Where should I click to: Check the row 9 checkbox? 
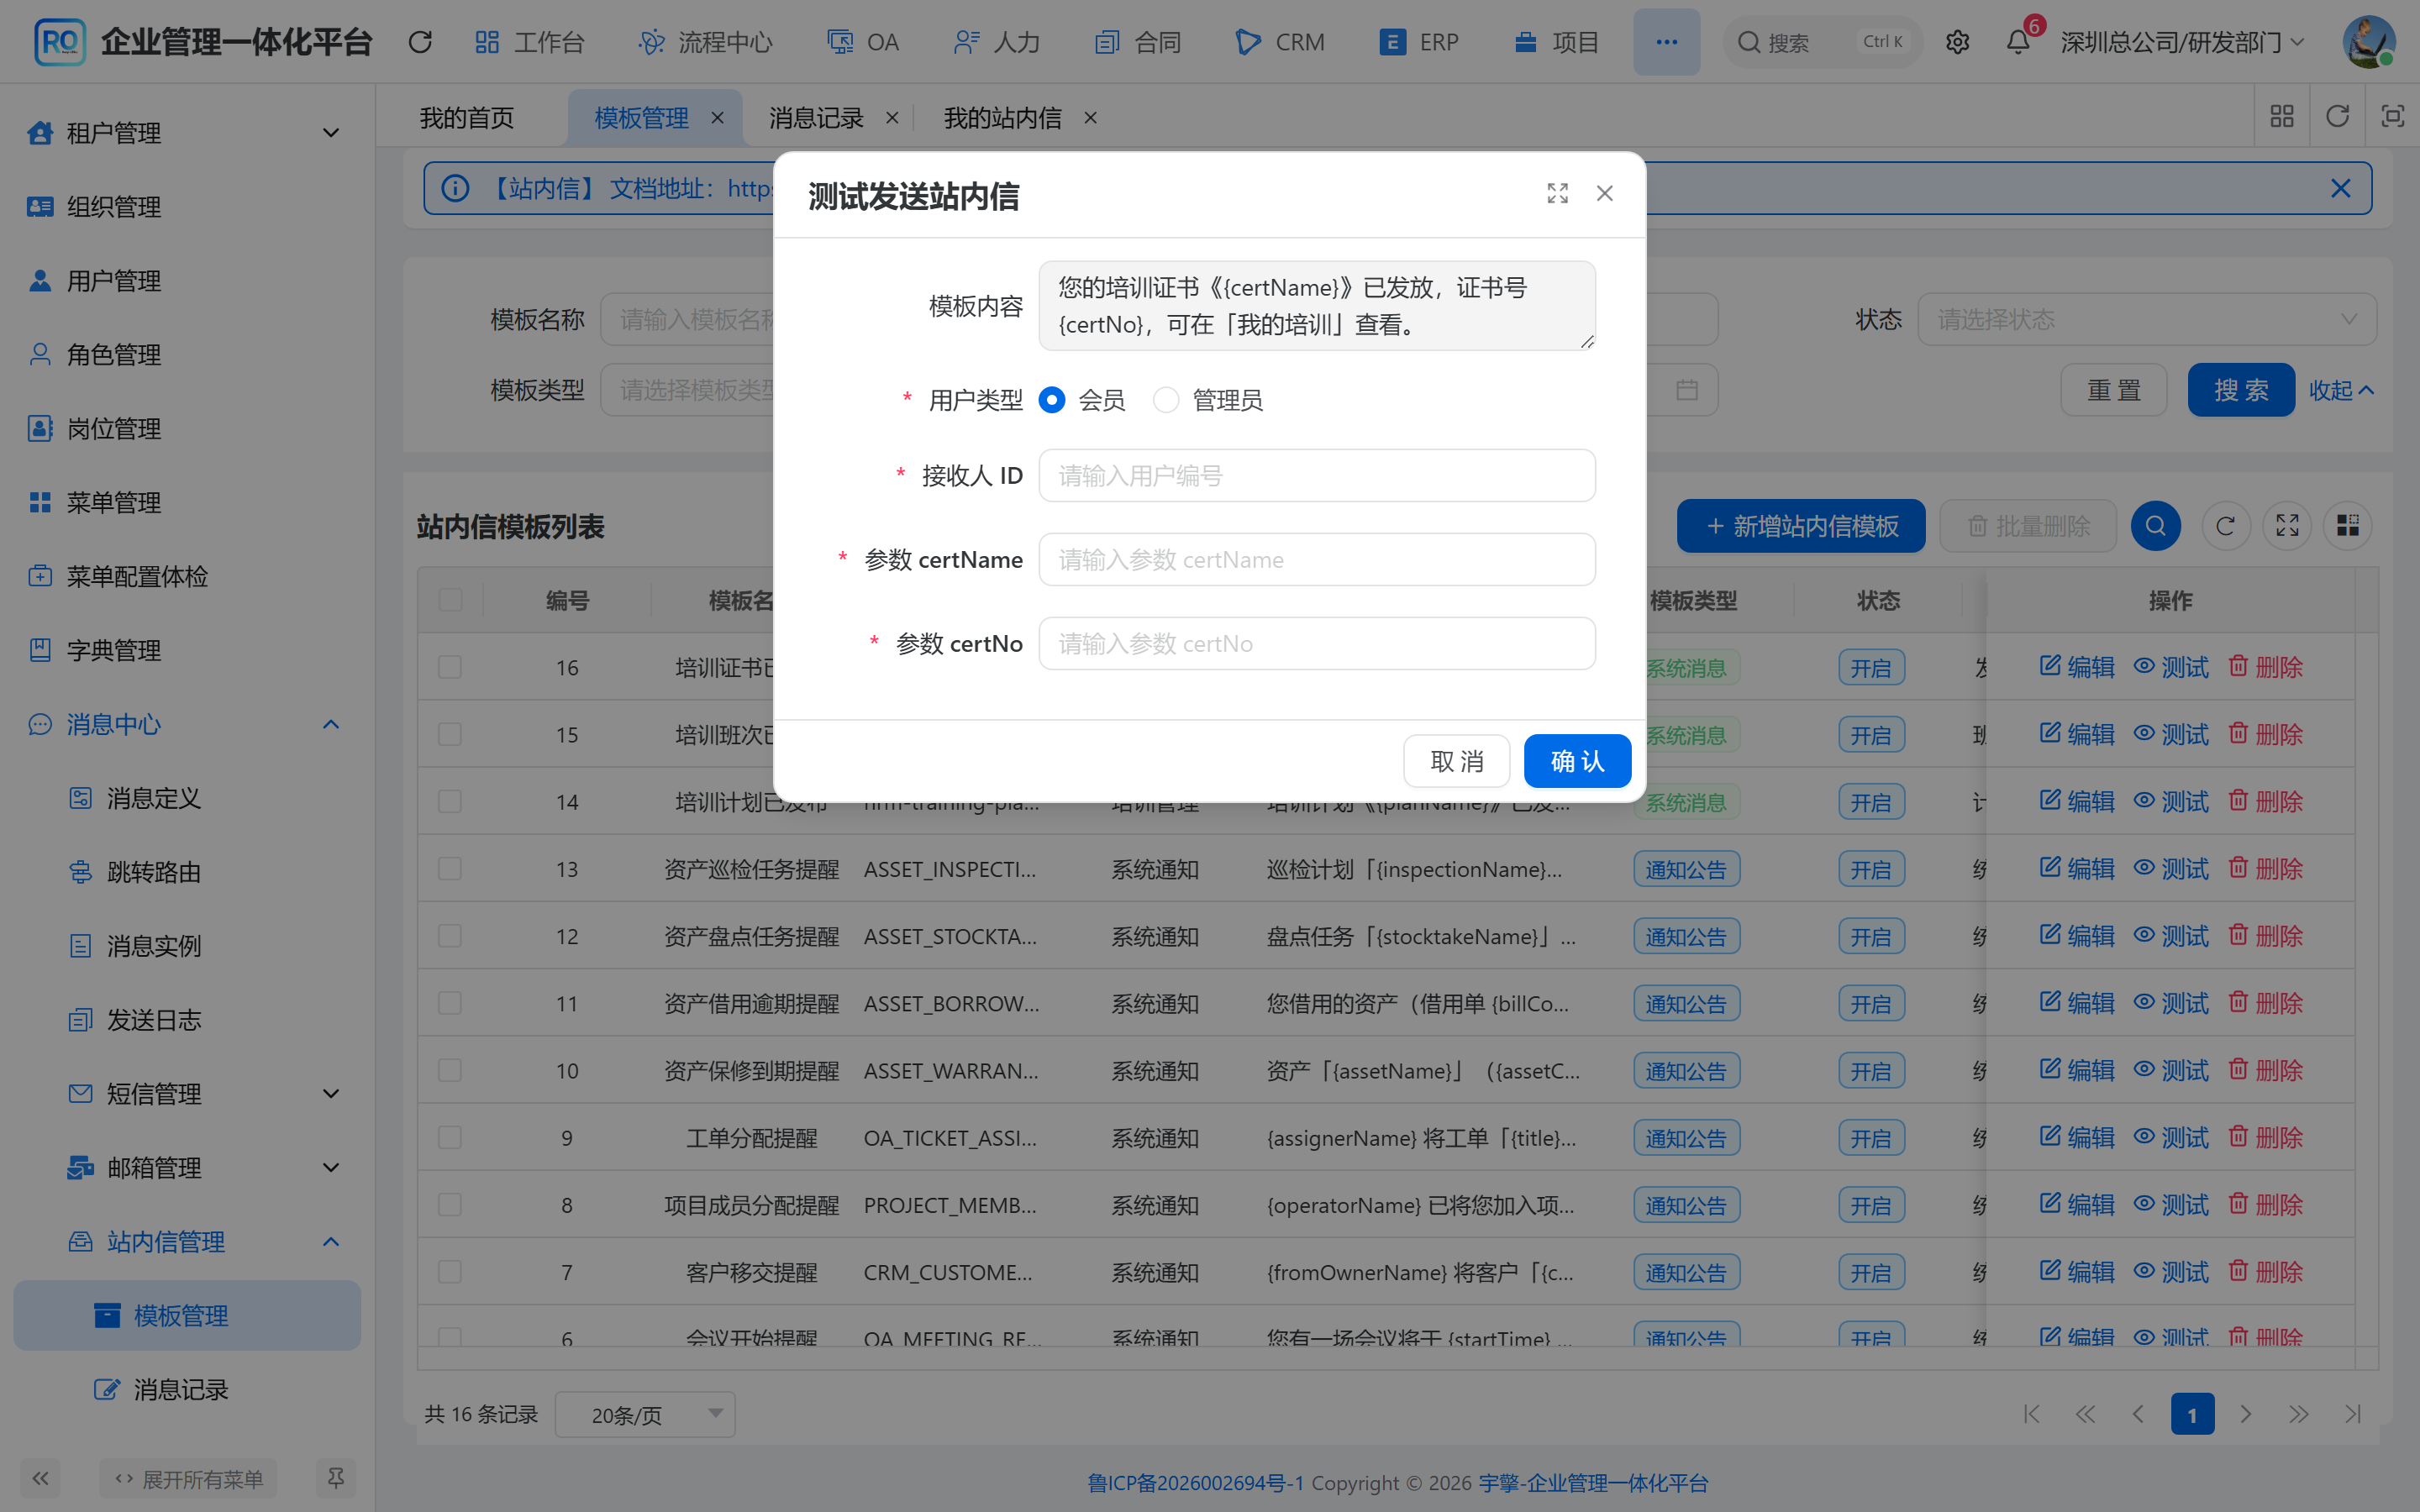pyautogui.click(x=450, y=1138)
